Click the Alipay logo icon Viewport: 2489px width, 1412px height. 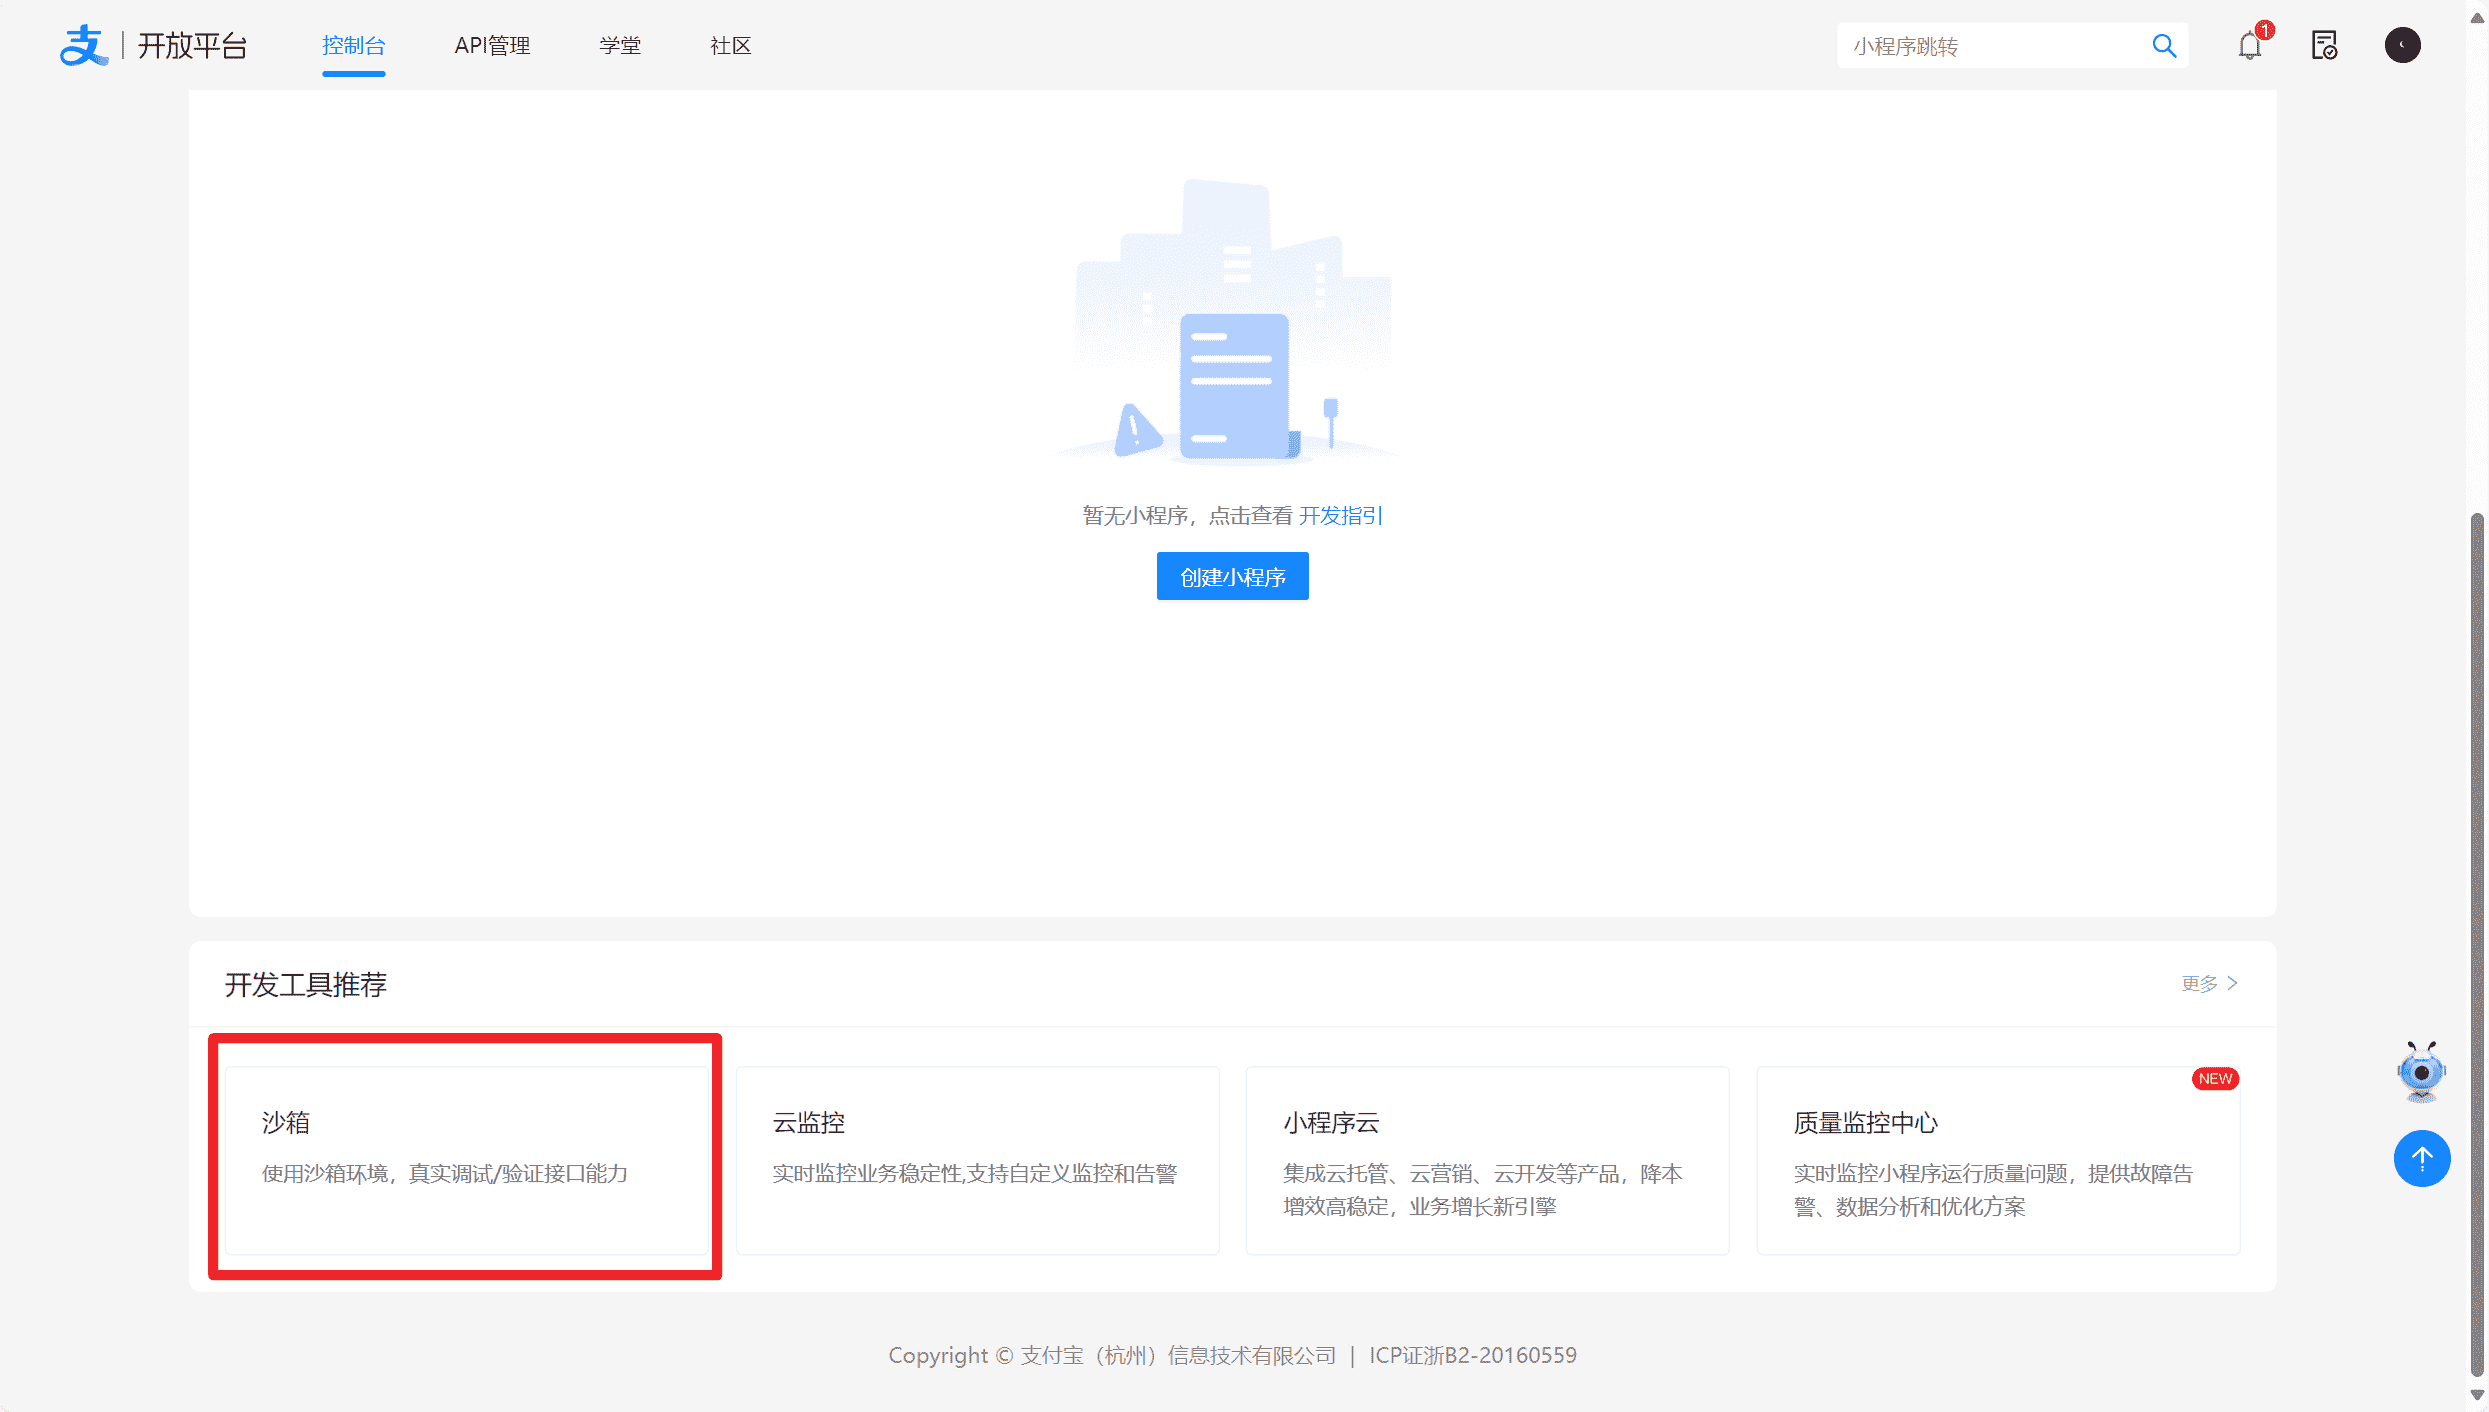83,45
